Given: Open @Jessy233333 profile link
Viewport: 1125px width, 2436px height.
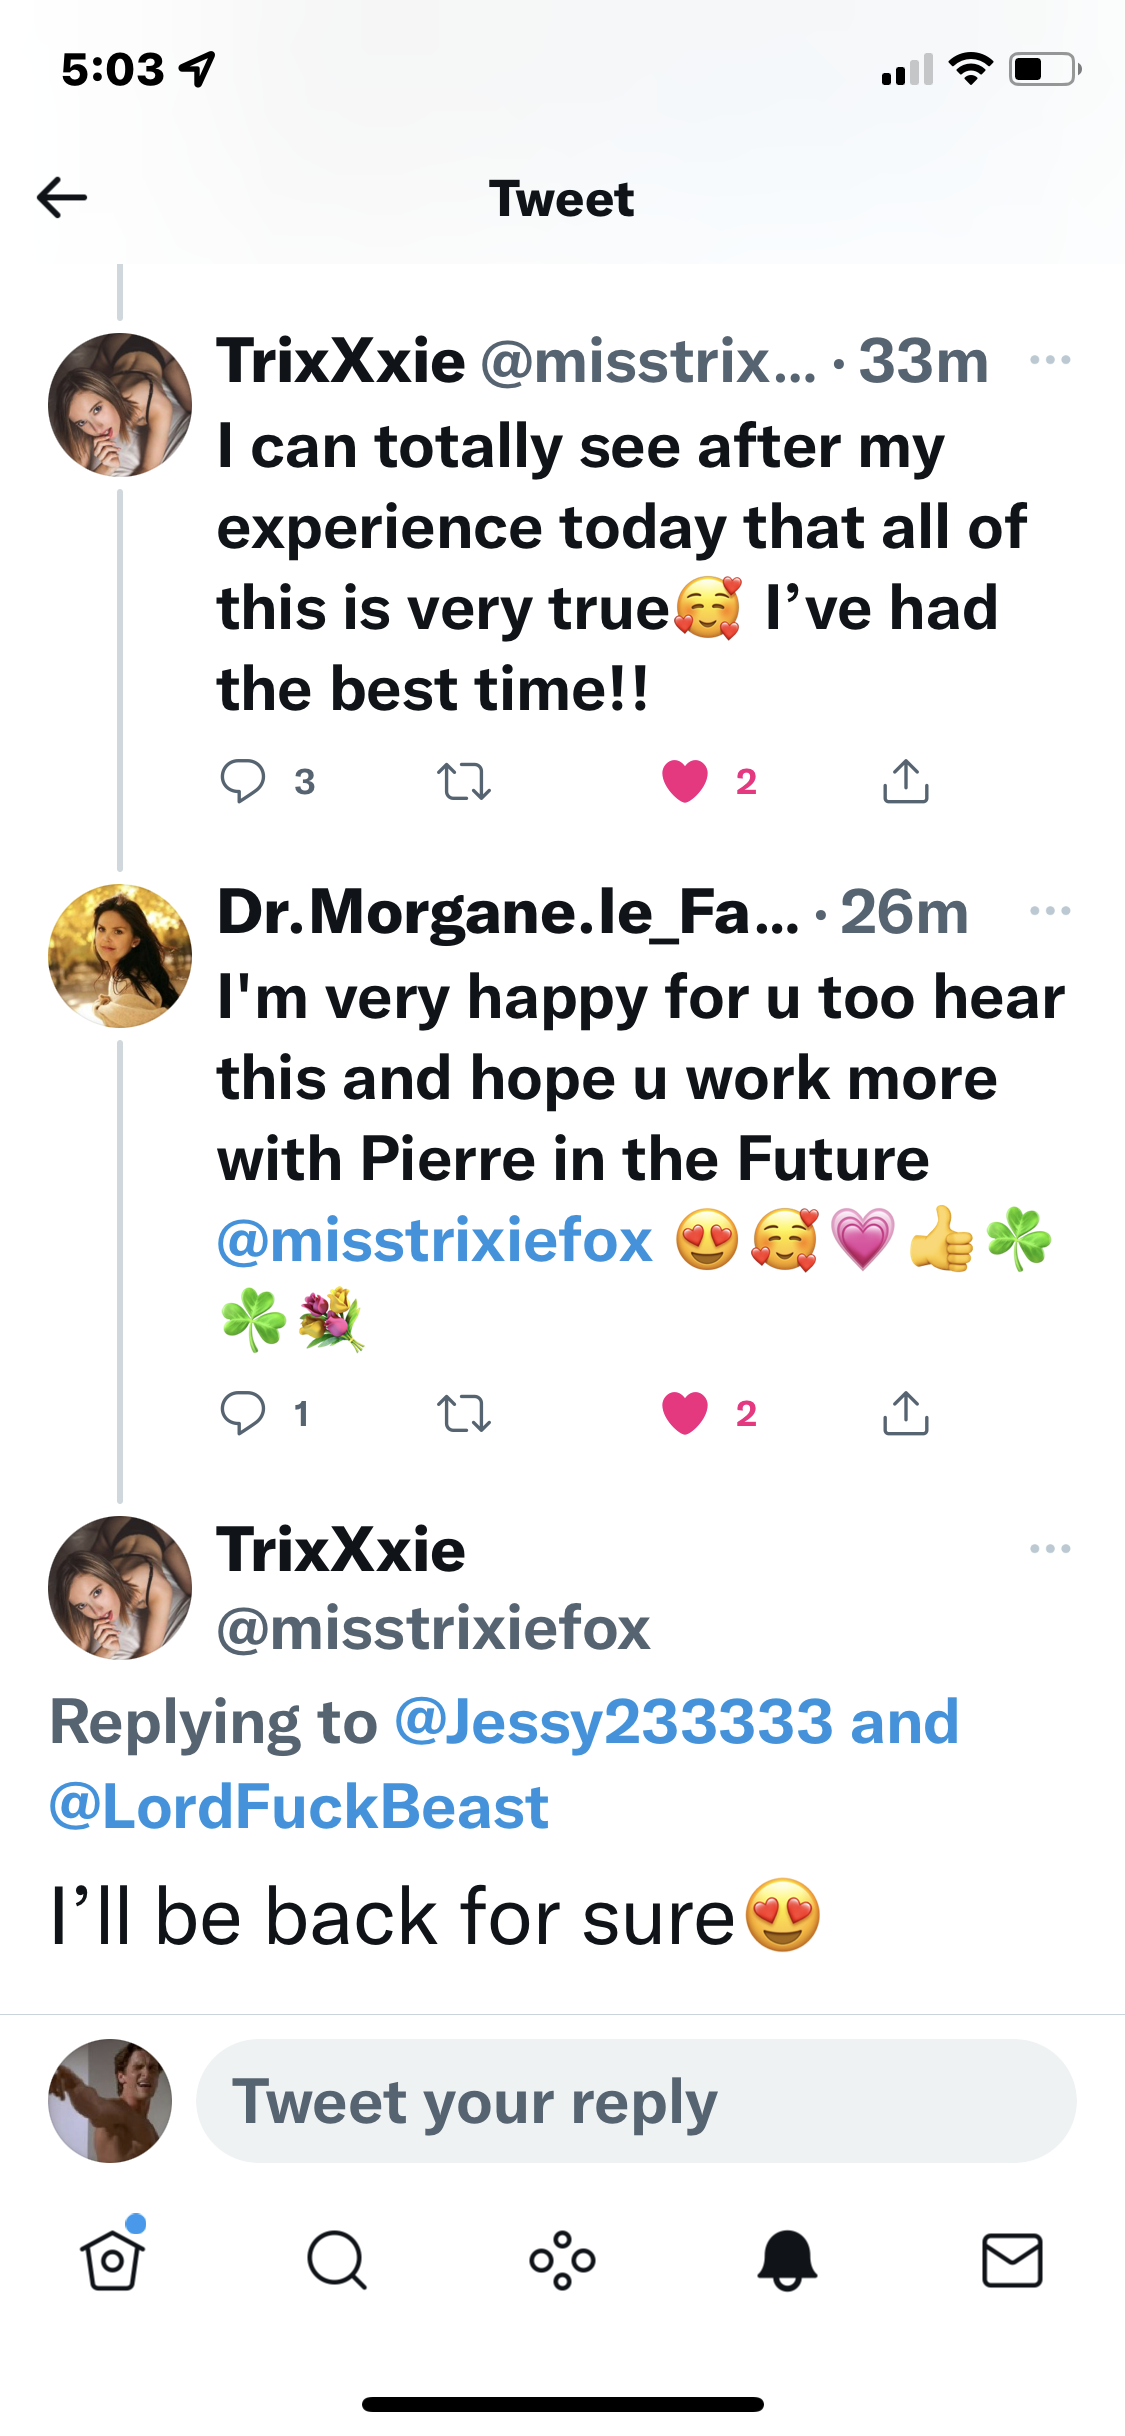Looking at the screenshot, I should 613,1722.
